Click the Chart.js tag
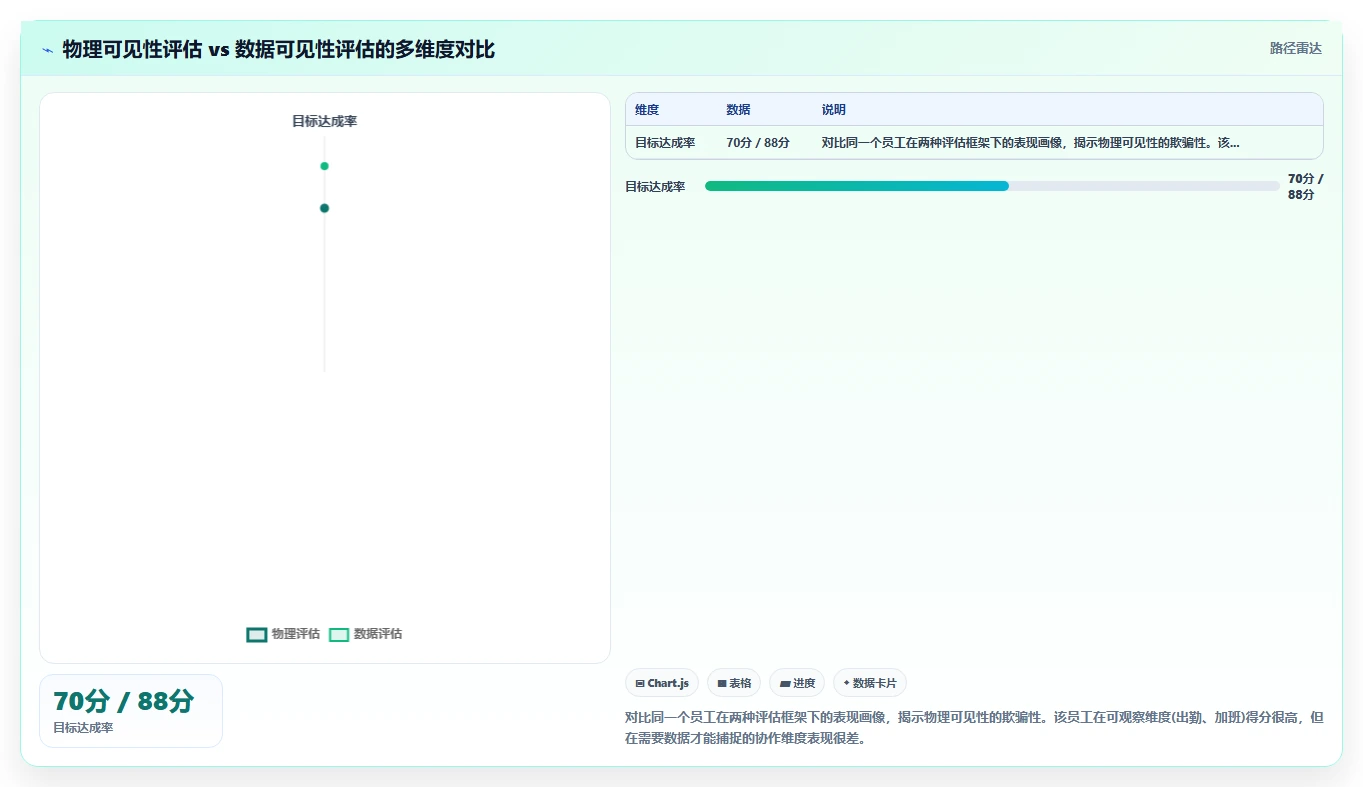 [x=662, y=683]
